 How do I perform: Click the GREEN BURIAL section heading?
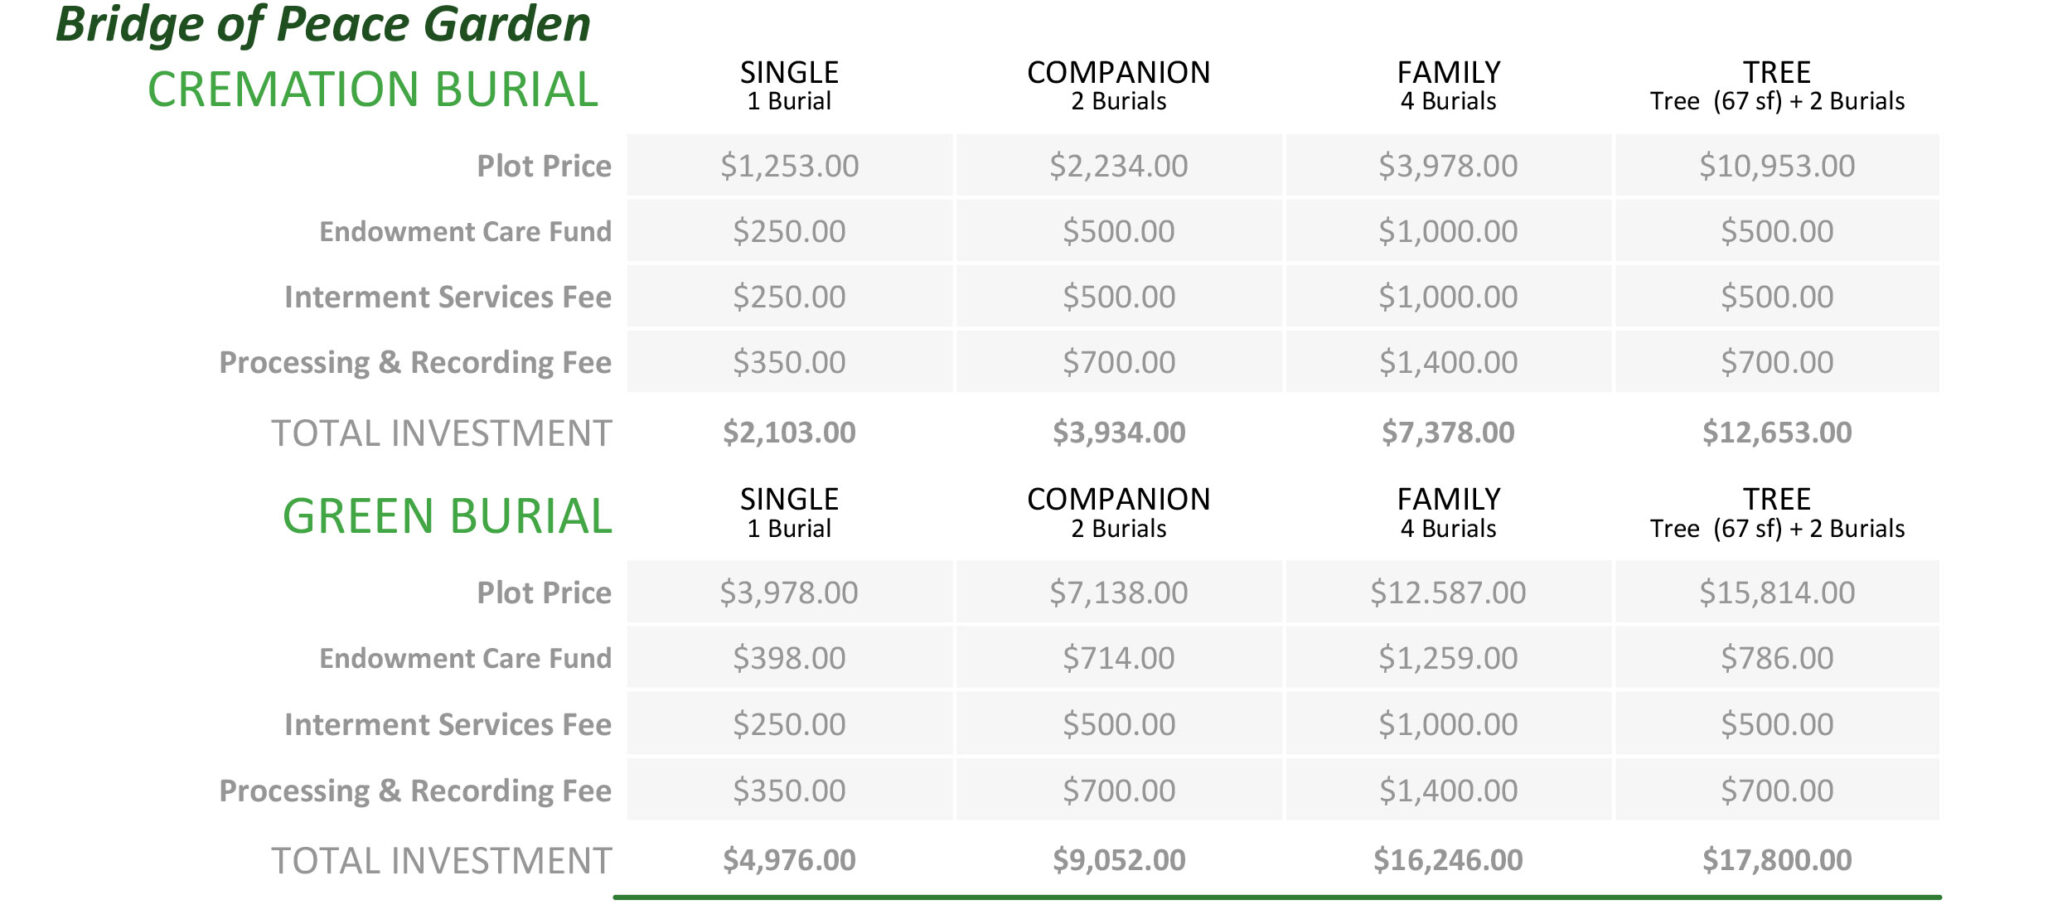[x=446, y=516]
